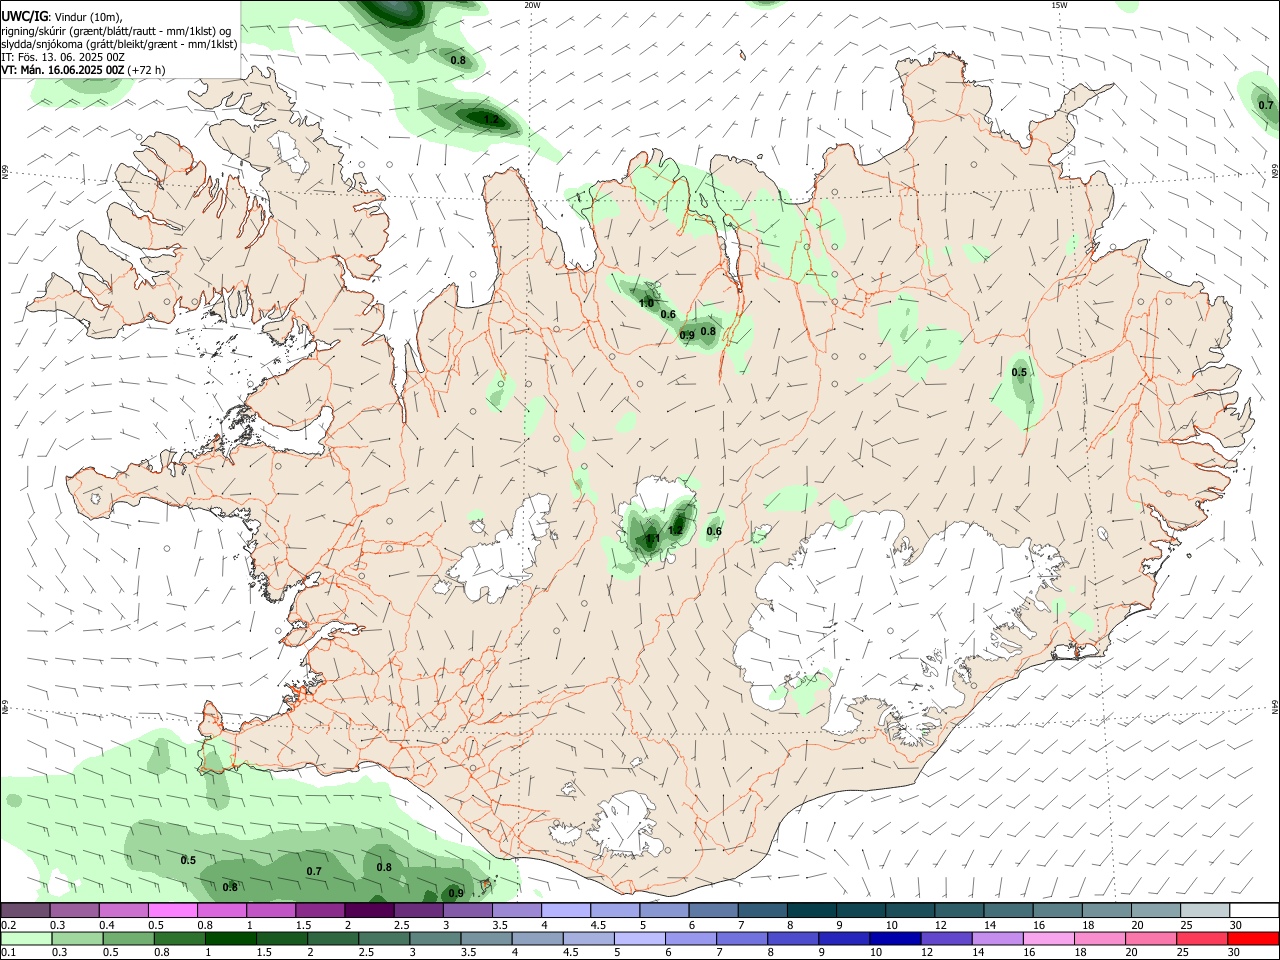Pick the darkest purple swatch labeled 2 in the top legend row
The image size is (1280, 960).
368,910
